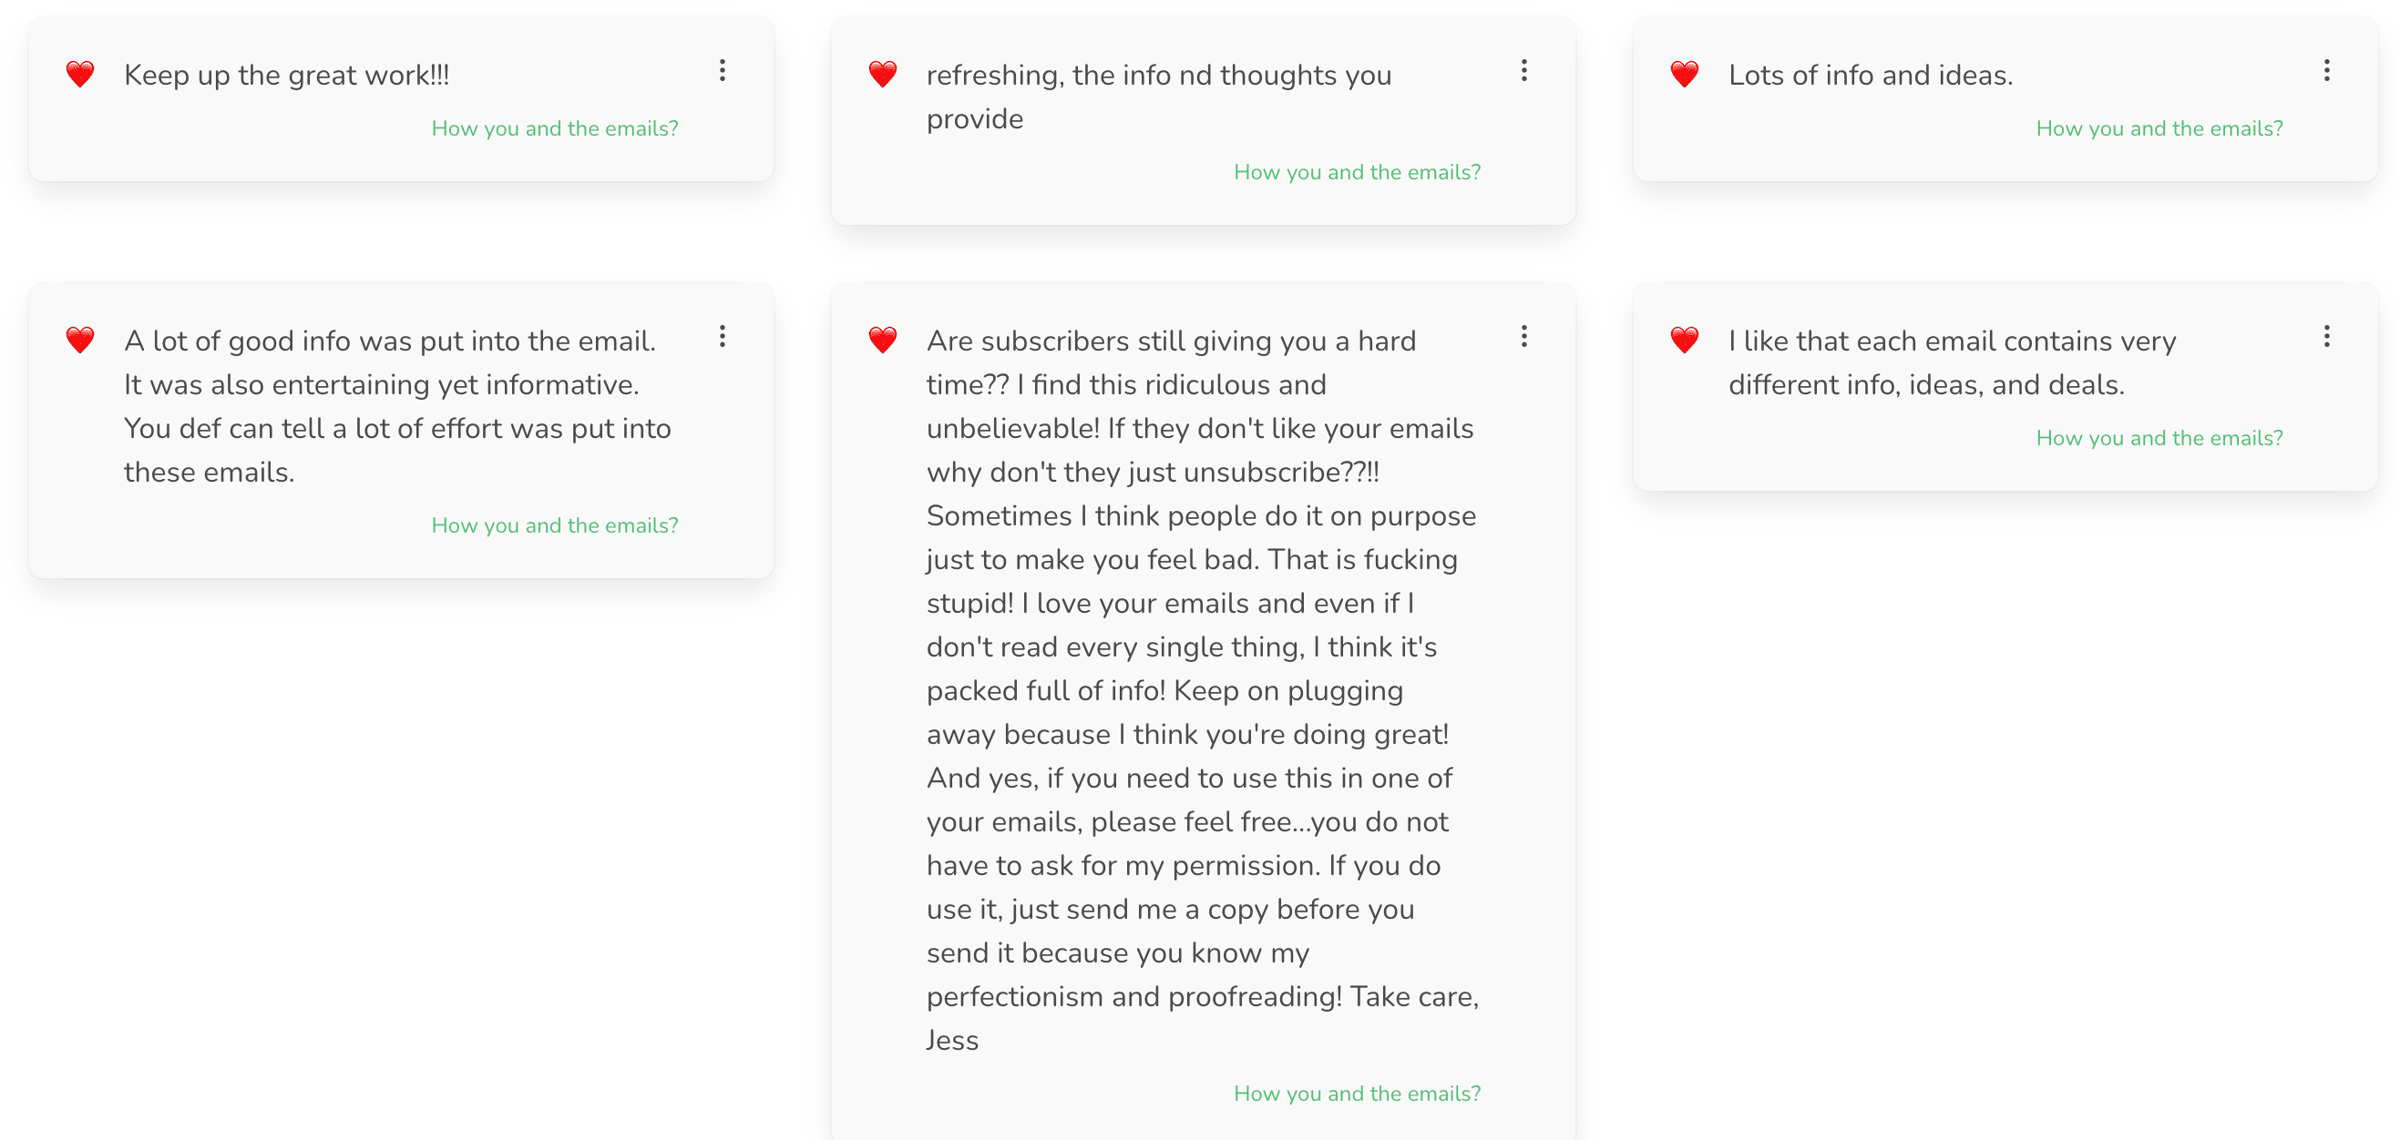Open three-dot menu on 'Keep up the great work' card
This screenshot has width=2400, height=1140.
tap(722, 70)
